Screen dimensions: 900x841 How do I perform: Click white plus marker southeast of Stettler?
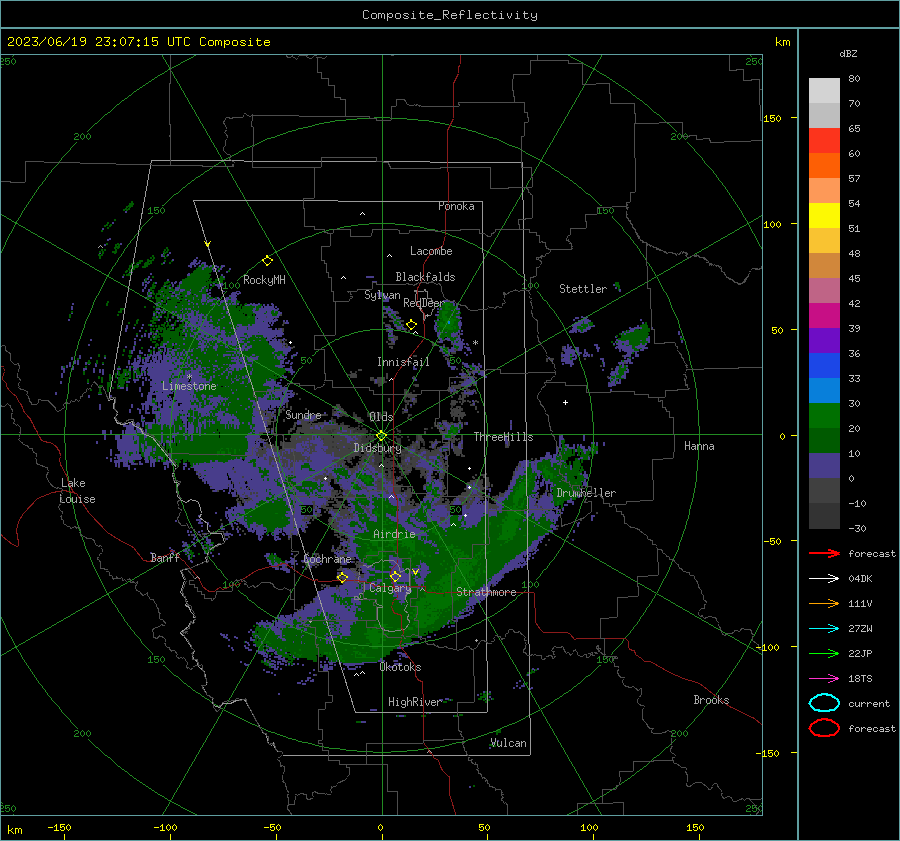point(565,402)
